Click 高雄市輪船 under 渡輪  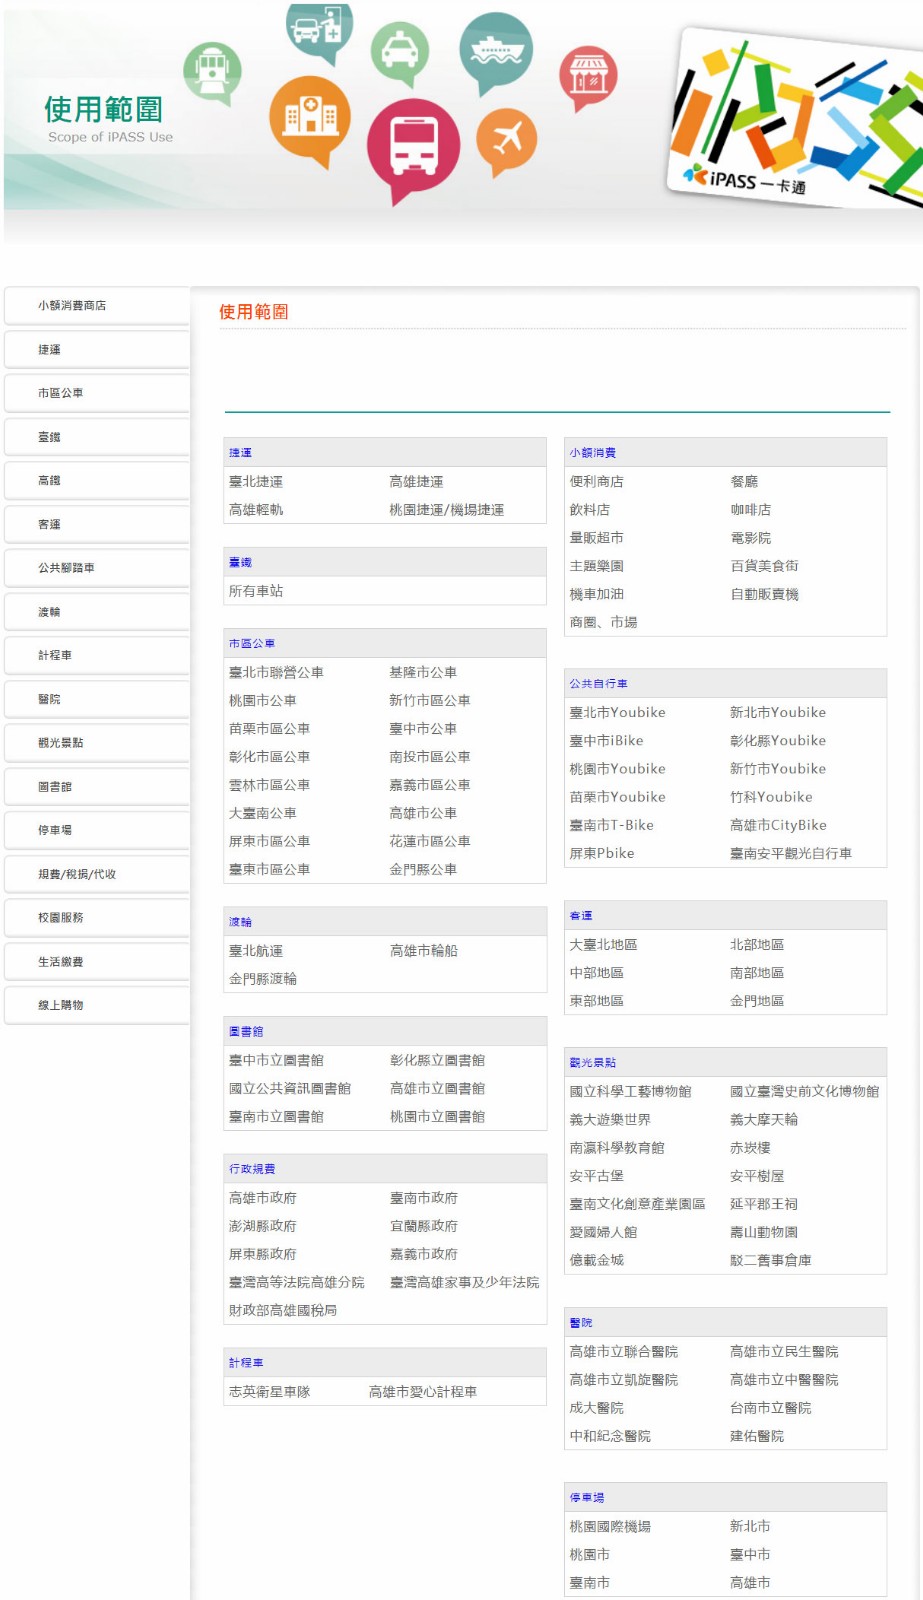point(424,951)
